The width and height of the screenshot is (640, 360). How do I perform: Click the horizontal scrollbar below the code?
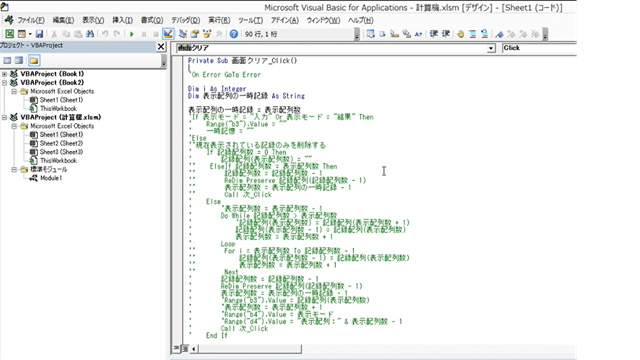249,349
